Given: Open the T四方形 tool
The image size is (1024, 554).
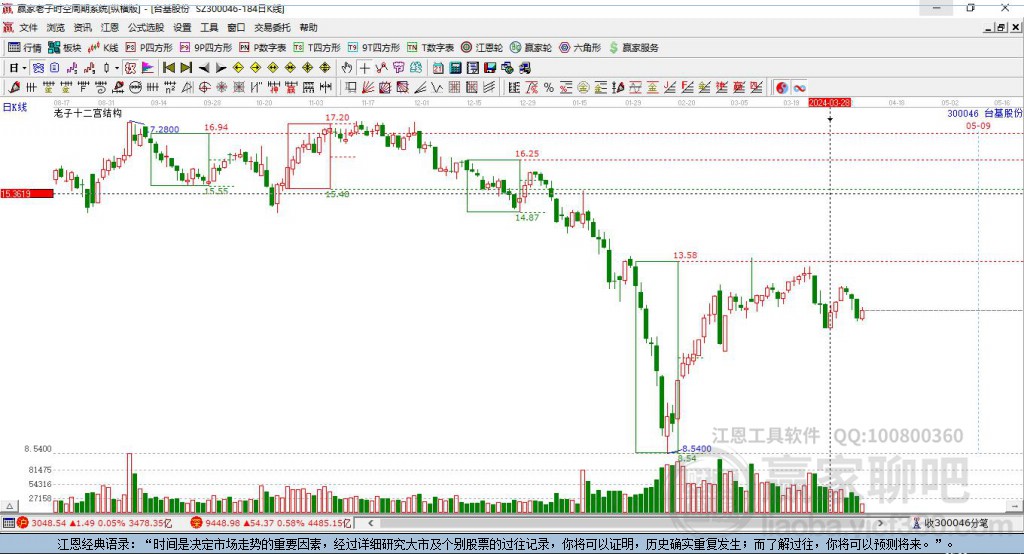Looking at the screenshot, I should 317,48.
